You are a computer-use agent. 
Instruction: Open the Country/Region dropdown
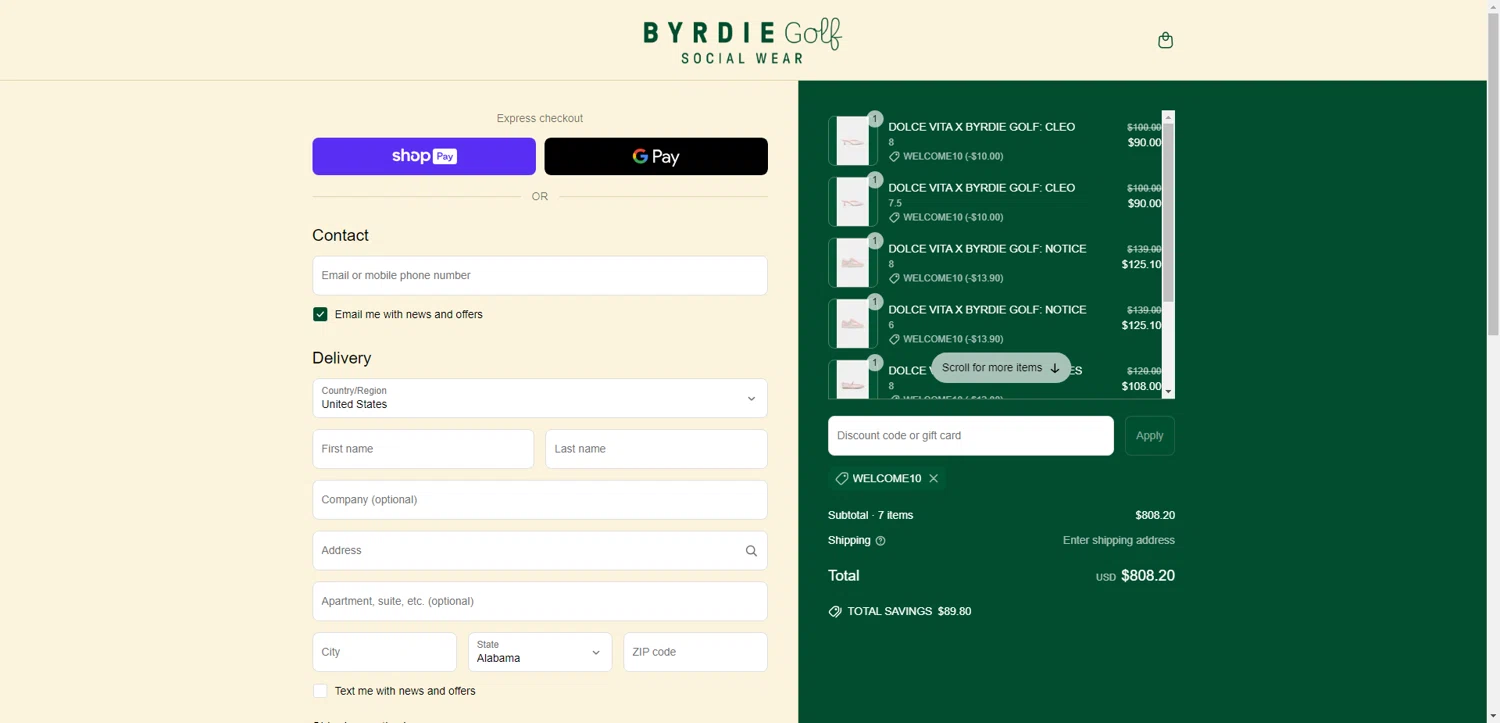point(540,398)
